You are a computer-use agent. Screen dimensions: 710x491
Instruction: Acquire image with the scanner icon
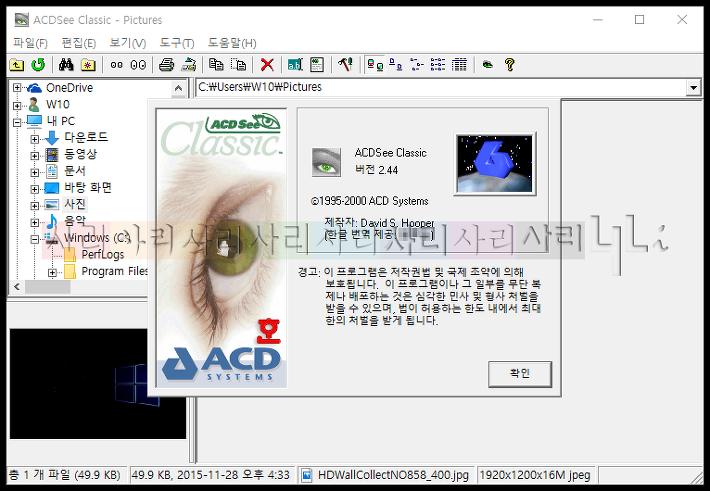pos(188,65)
